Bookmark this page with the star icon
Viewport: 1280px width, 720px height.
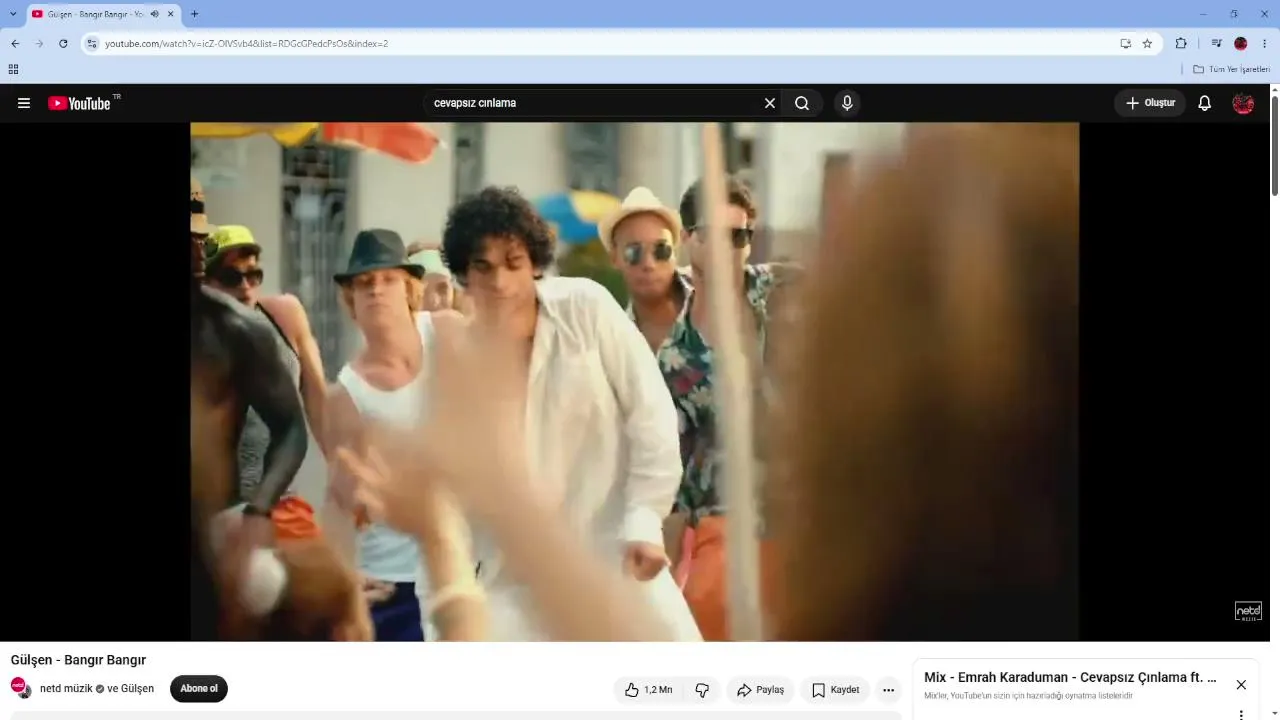pos(1147,44)
